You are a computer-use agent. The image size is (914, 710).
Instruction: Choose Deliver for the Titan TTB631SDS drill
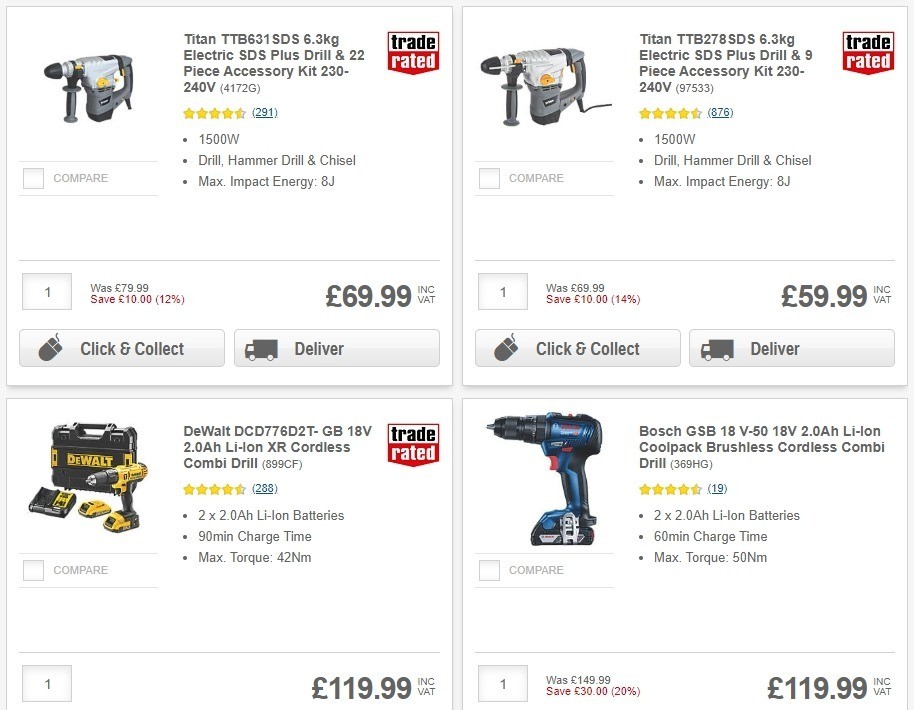pyautogui.click(x=336, y=349)
